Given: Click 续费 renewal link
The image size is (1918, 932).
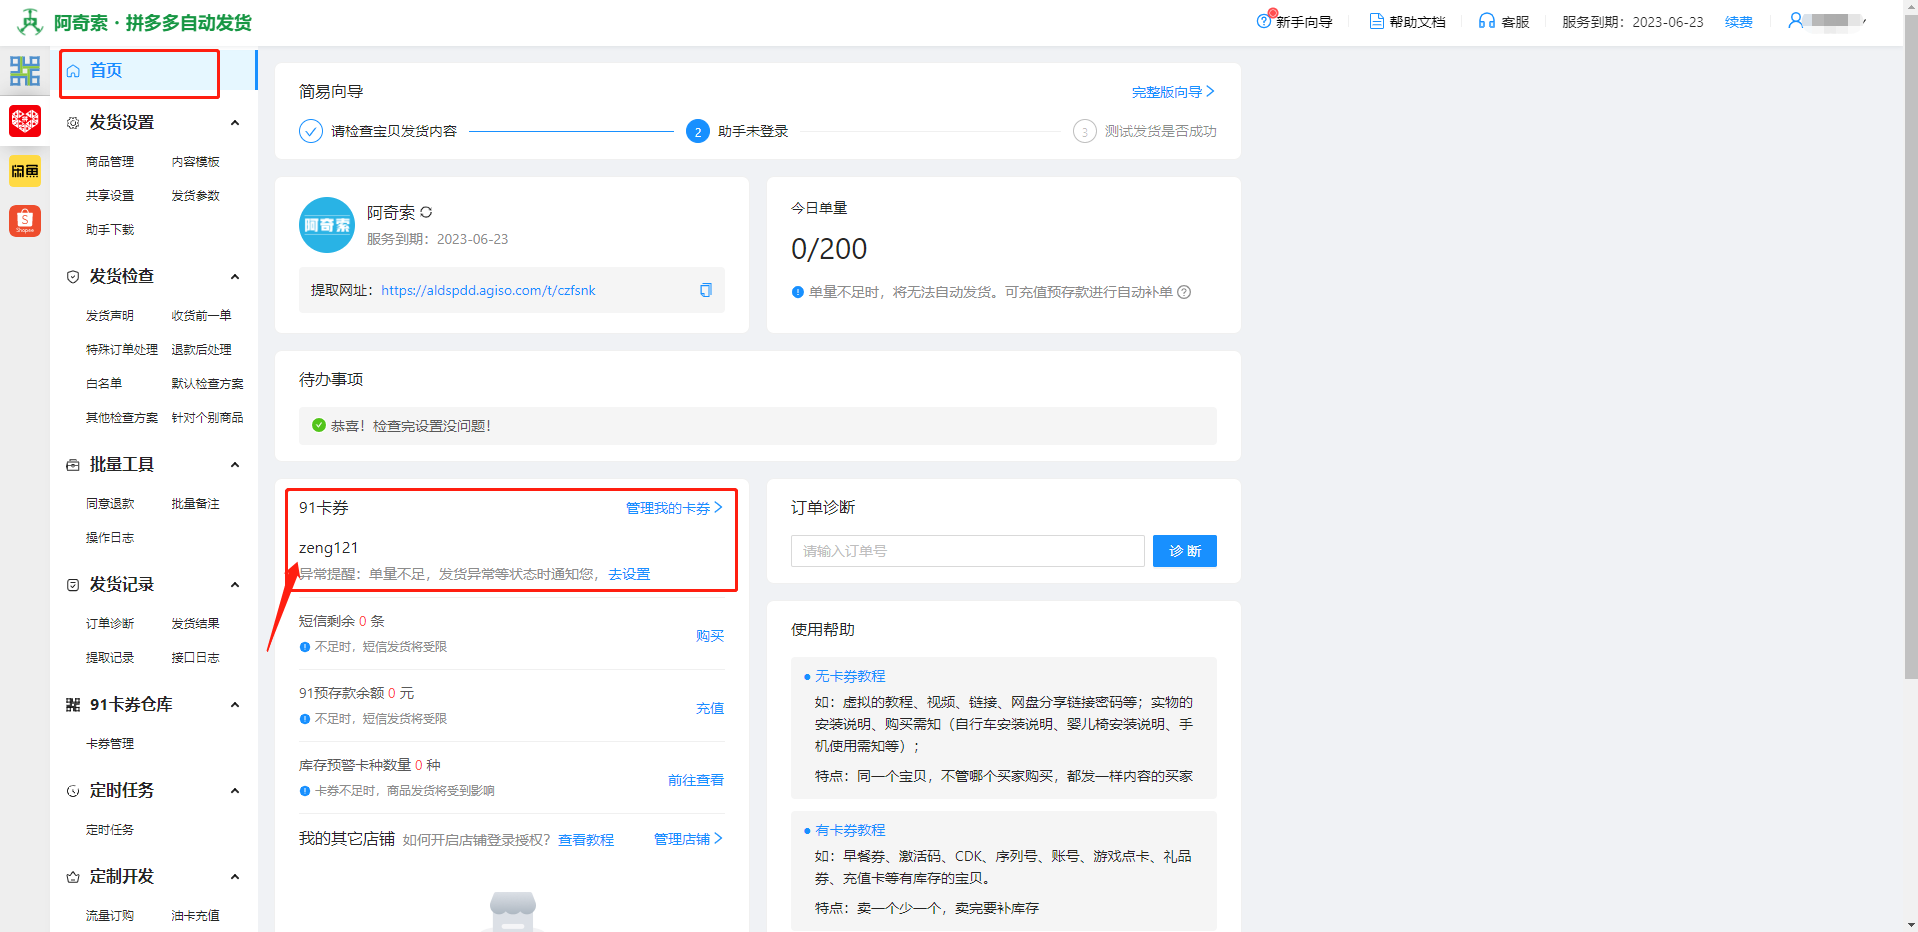Looking at the screenshot, I should click(x=1739, y=21).
